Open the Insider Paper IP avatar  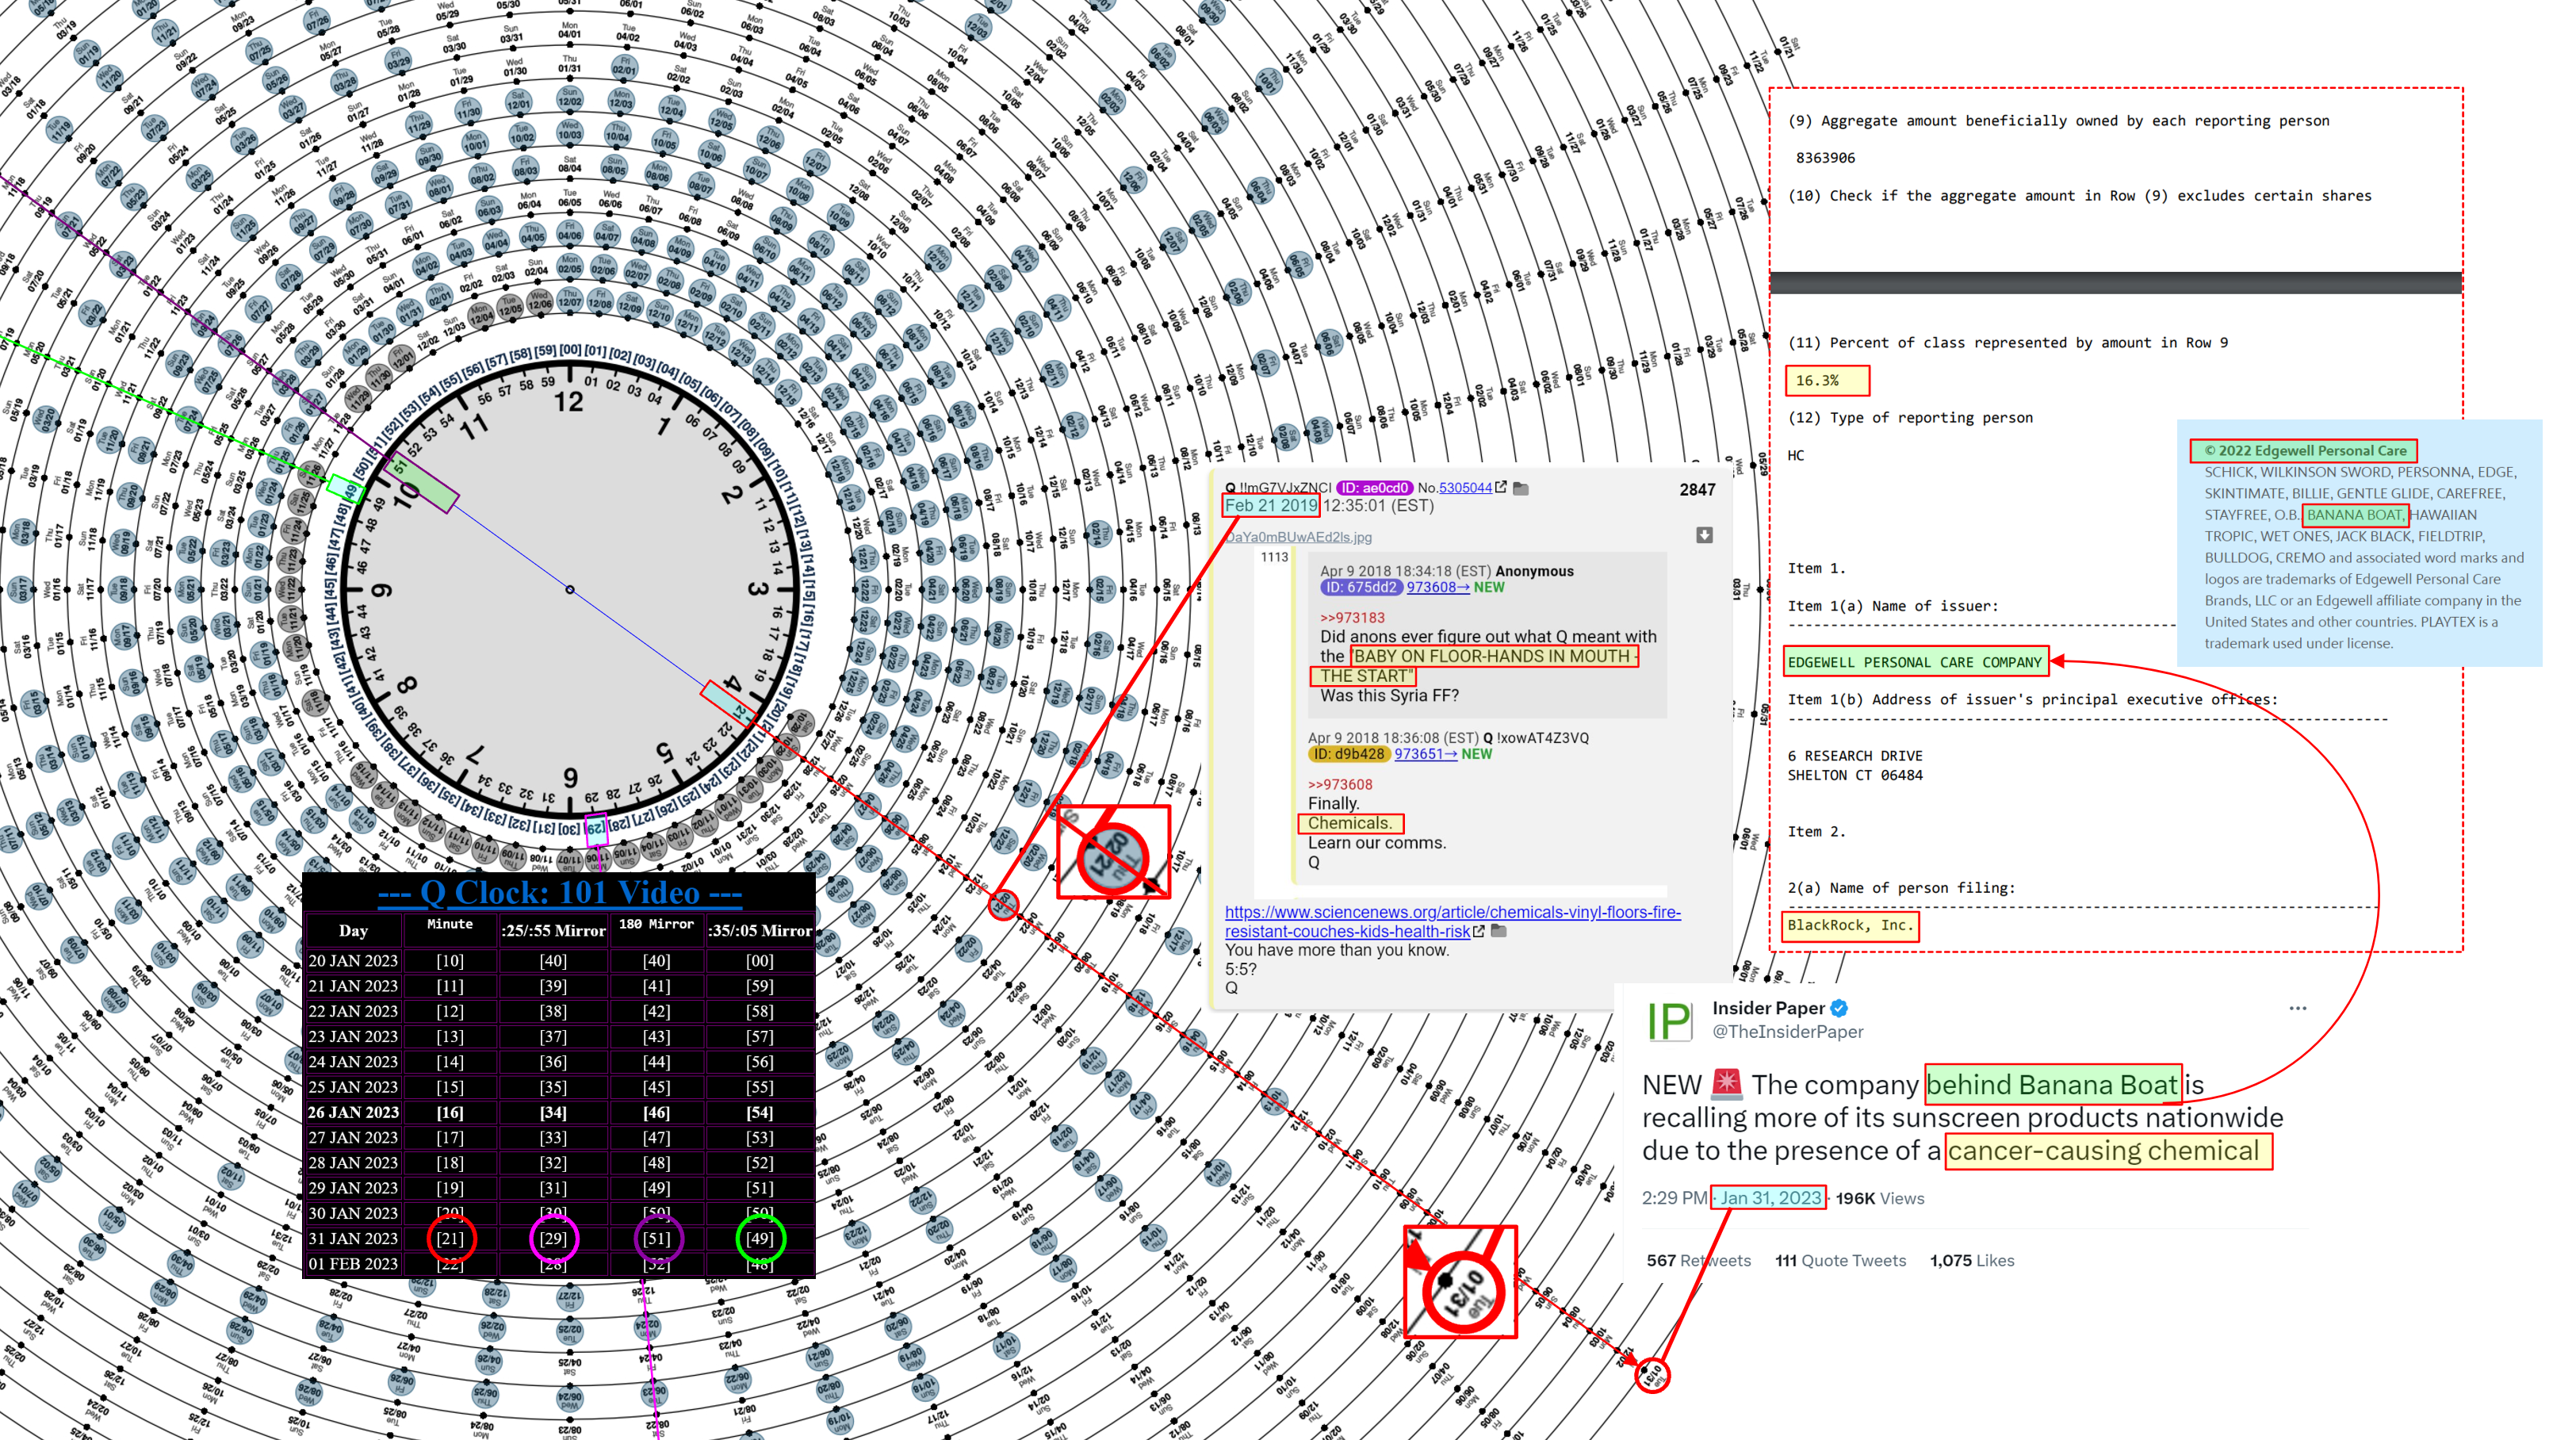point(1669,1020)
